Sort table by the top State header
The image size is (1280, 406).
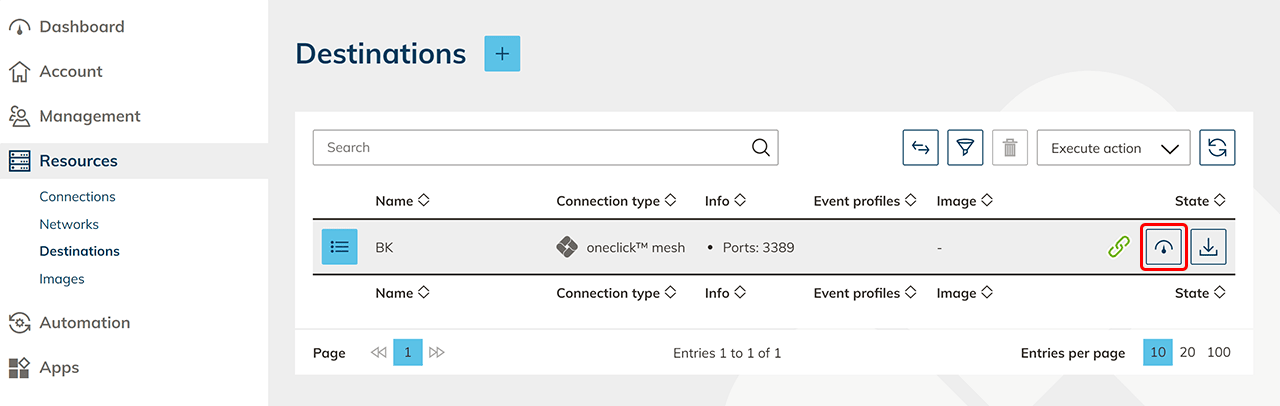[x=1199, y=201]
